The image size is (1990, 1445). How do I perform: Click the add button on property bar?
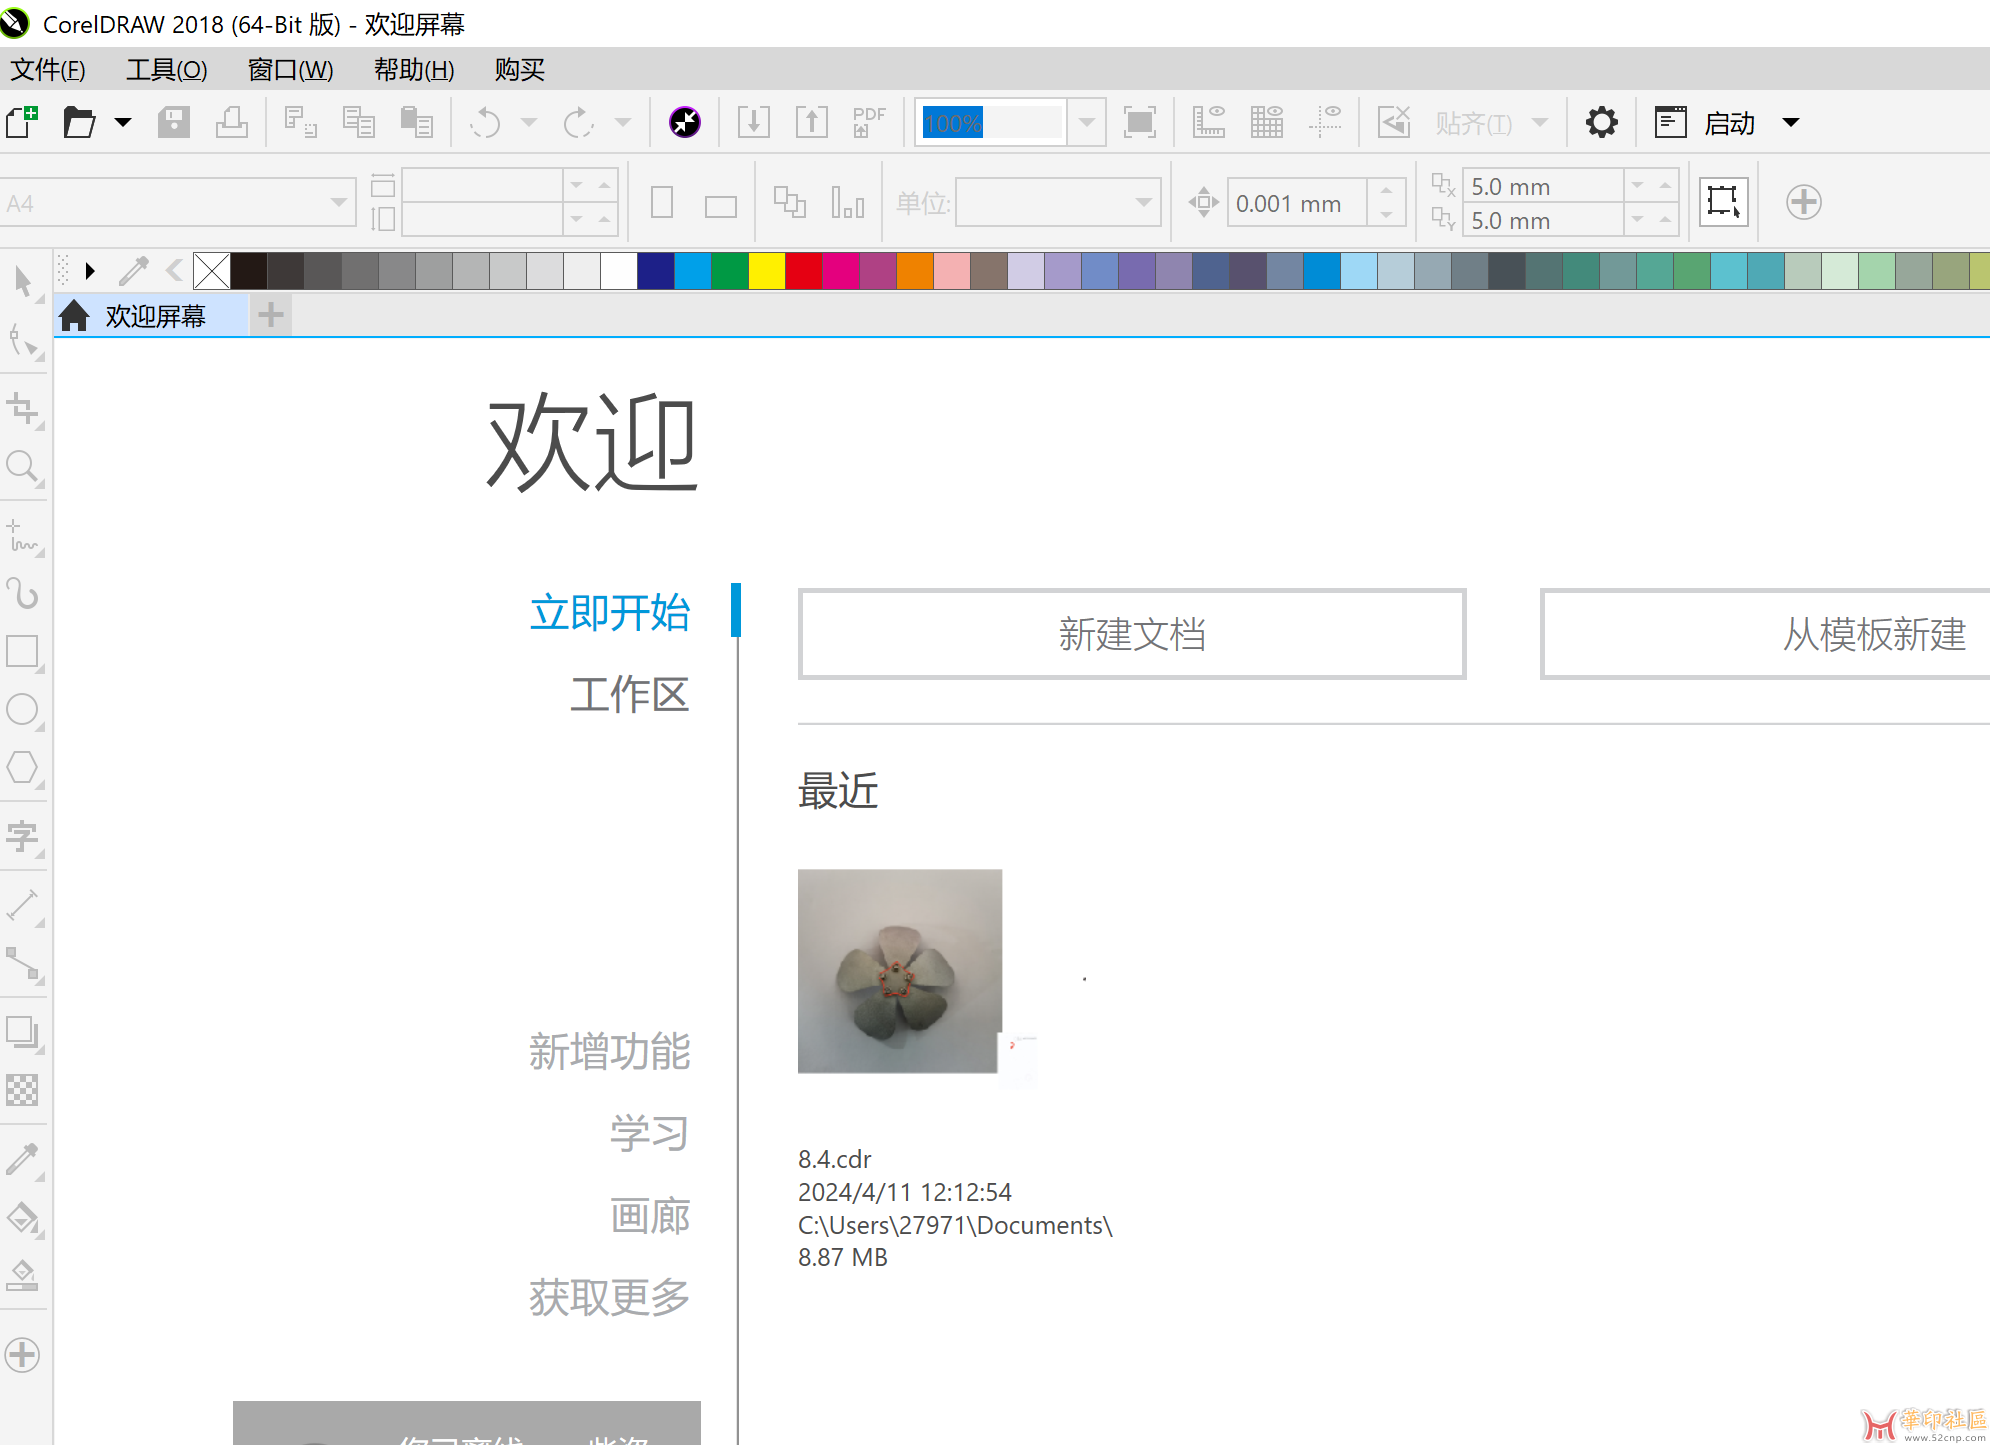[x=1804, y=202]
